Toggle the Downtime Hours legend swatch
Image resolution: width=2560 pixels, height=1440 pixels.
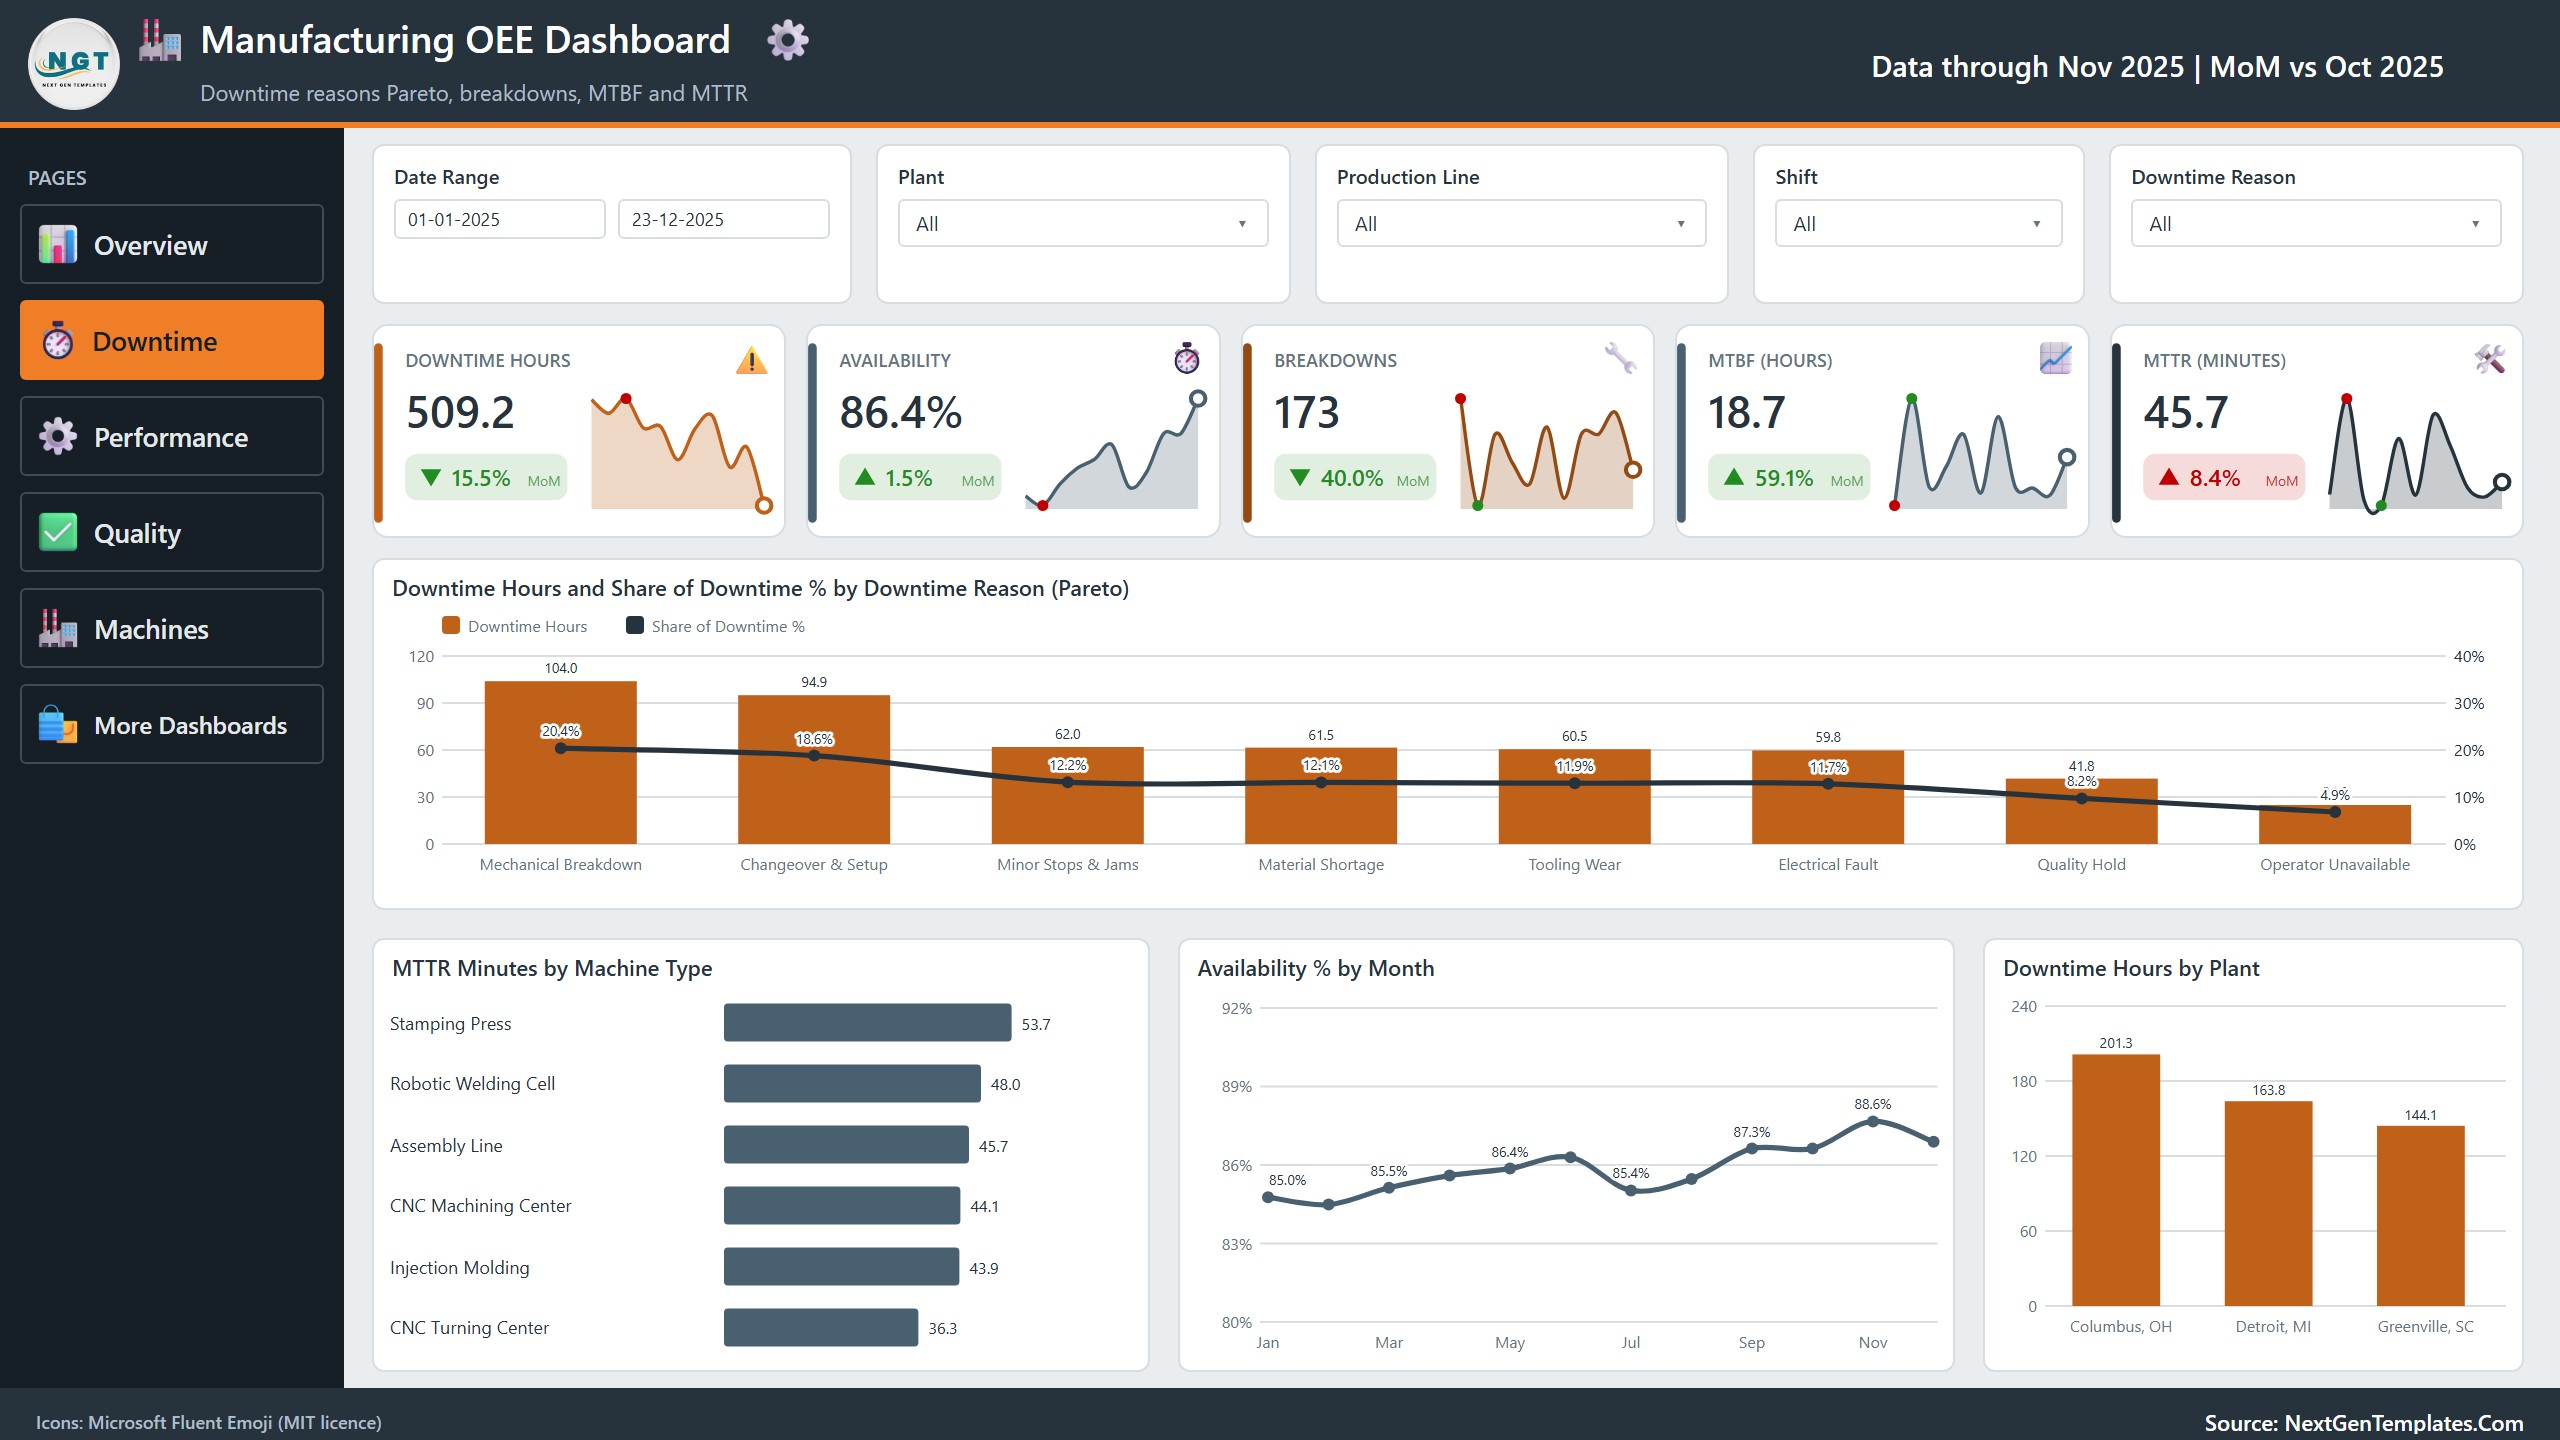451,626
